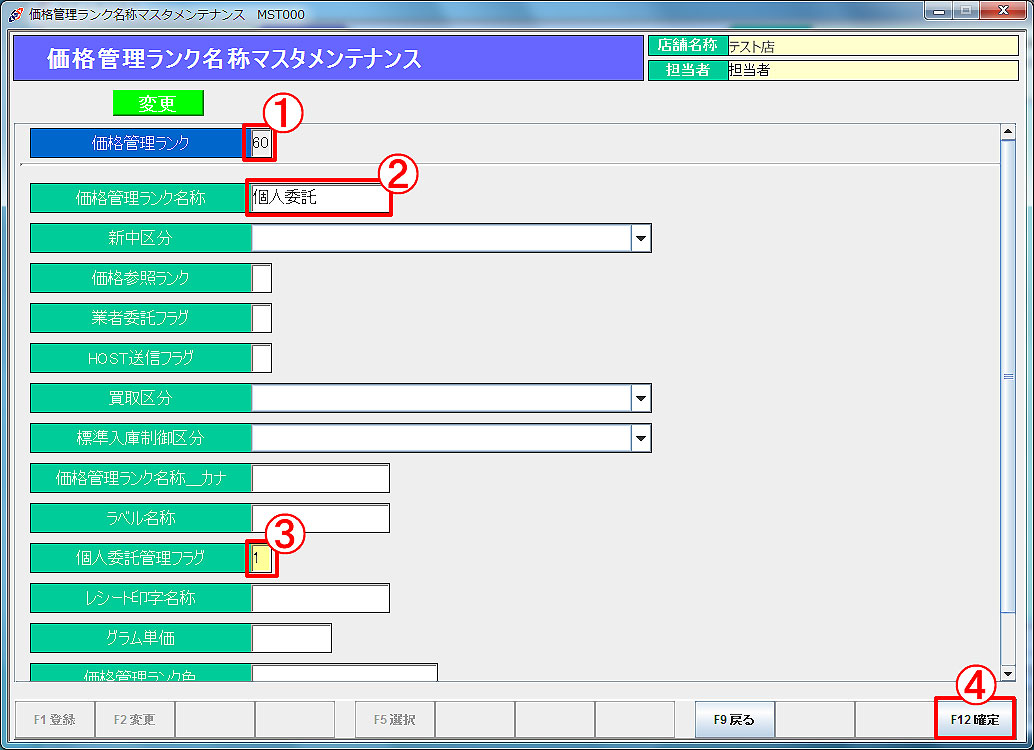
Task: Click the 価格管理ランク名称_カナ input field
Action: [320, 478]
